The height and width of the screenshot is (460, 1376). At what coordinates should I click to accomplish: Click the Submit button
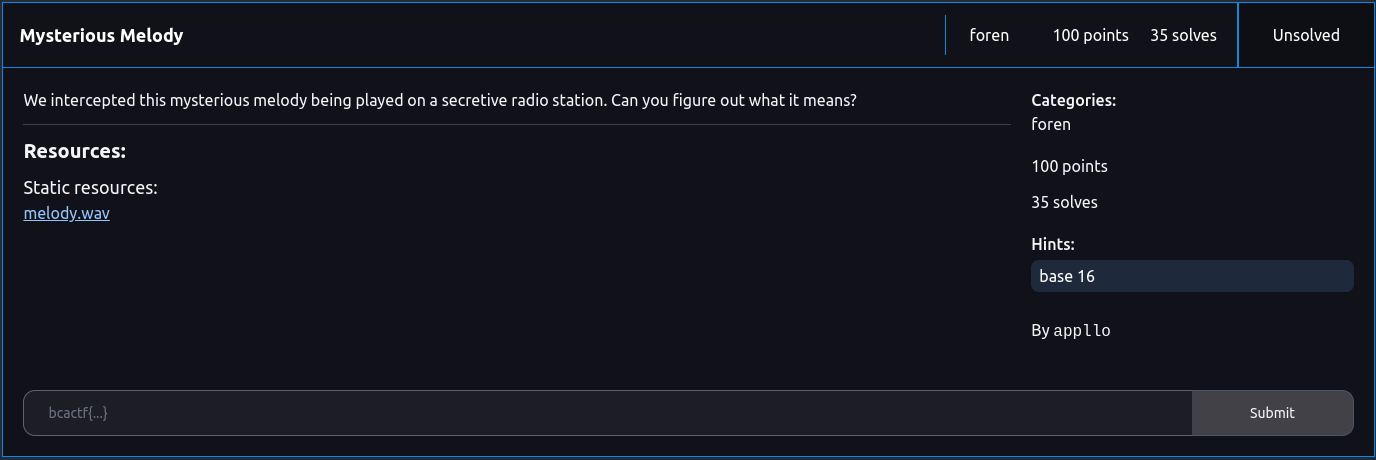pos(1272,413)
